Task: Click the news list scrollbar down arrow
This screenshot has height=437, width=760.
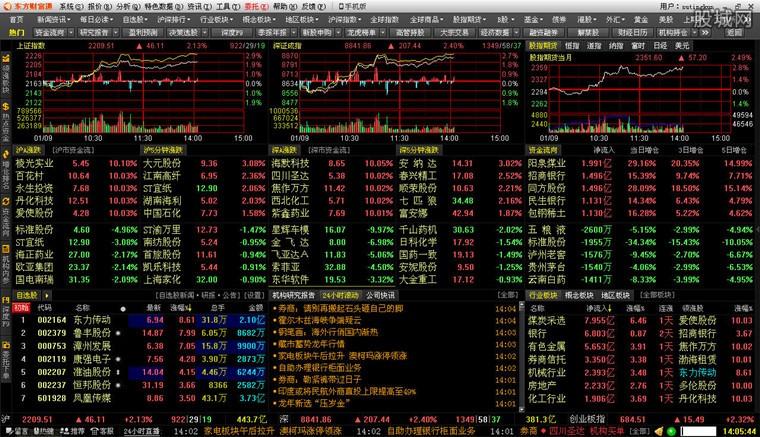Action: tap(522, 408)
